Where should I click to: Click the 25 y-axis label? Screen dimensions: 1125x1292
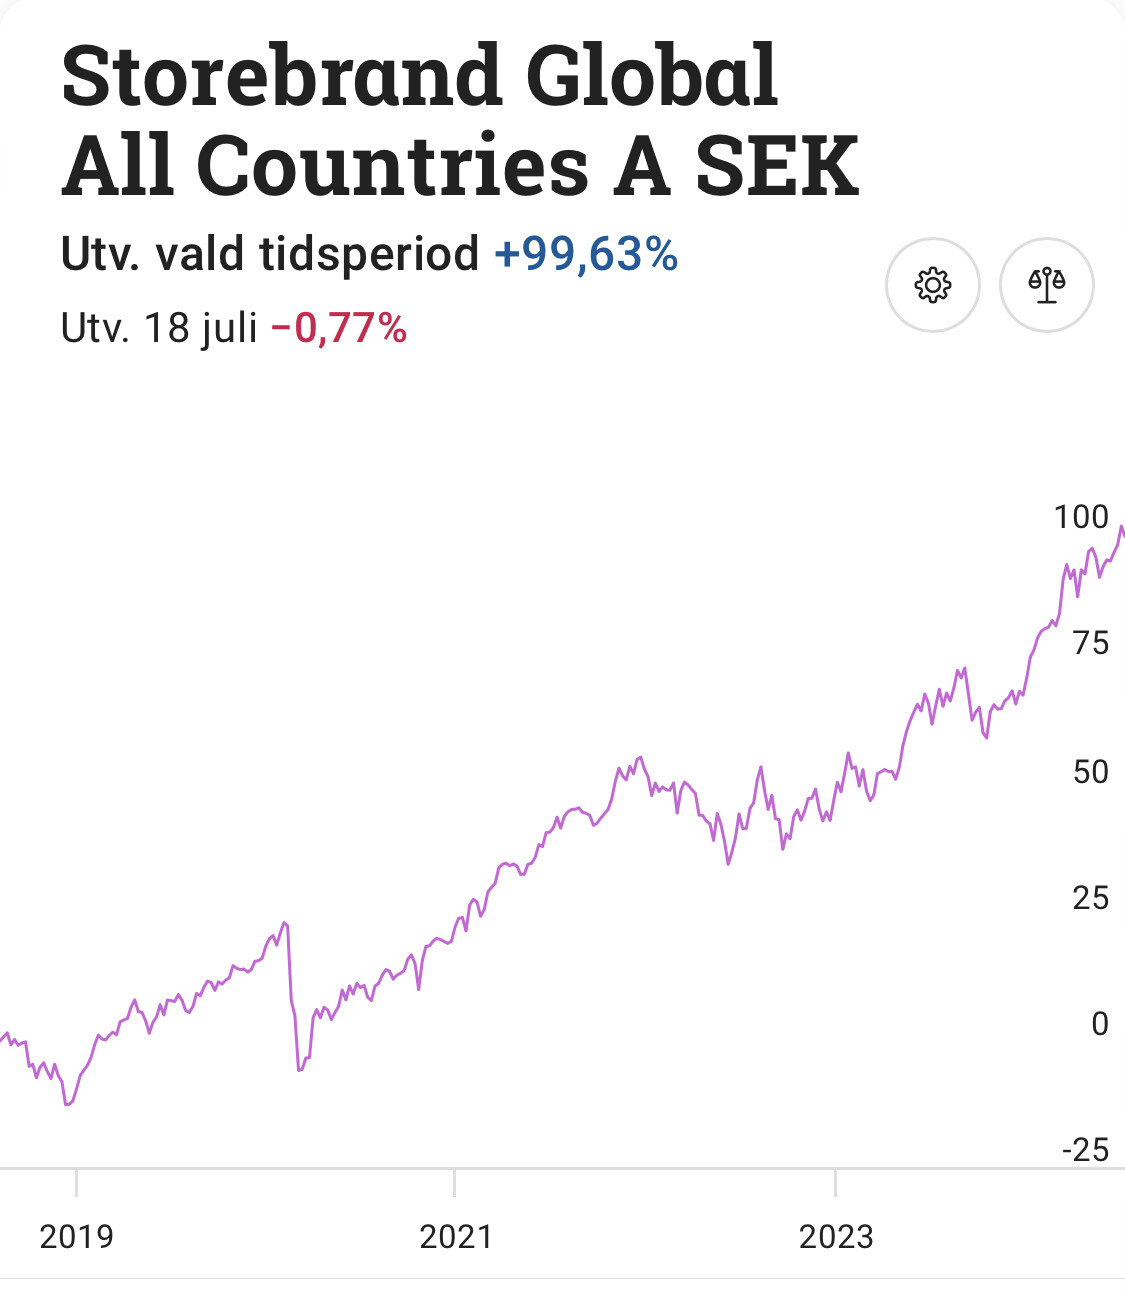point(1090,898)
